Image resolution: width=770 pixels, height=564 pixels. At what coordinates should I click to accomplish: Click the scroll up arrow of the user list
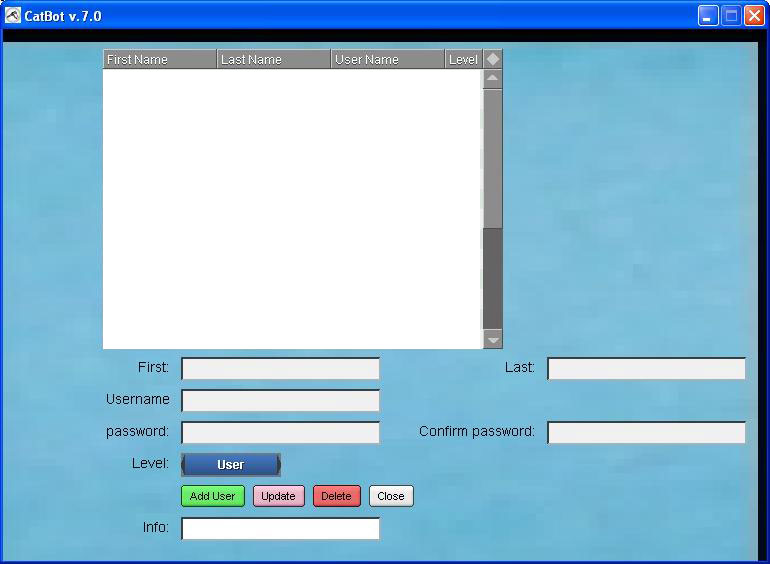pos(493,79)
